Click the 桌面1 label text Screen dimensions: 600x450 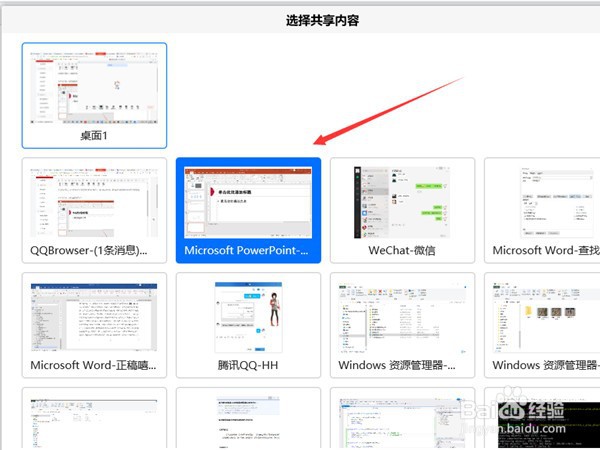(x=94, y=135)
